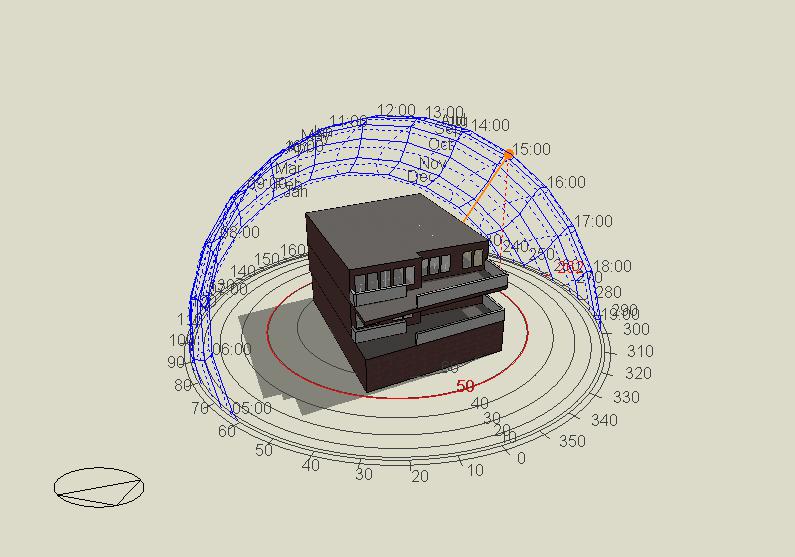795x557 pixels.
Task: Click the "0" azimuth label
Action: click(521, 458)
